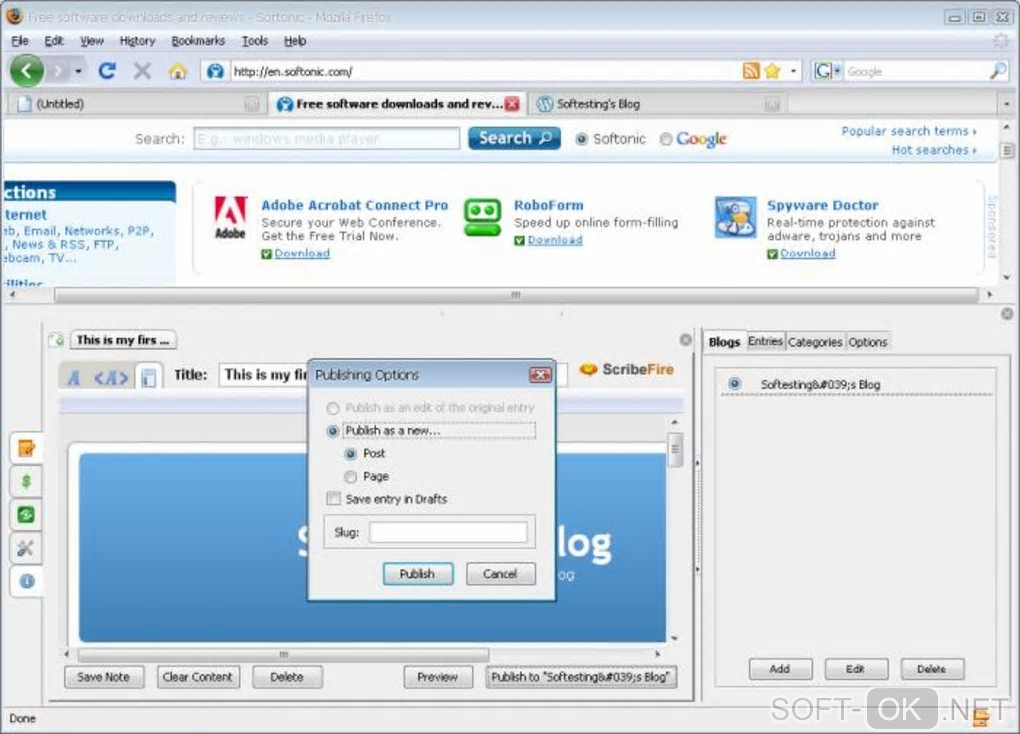
Task: Click the page horizontal scrollbar
Action: pos(515,295)
